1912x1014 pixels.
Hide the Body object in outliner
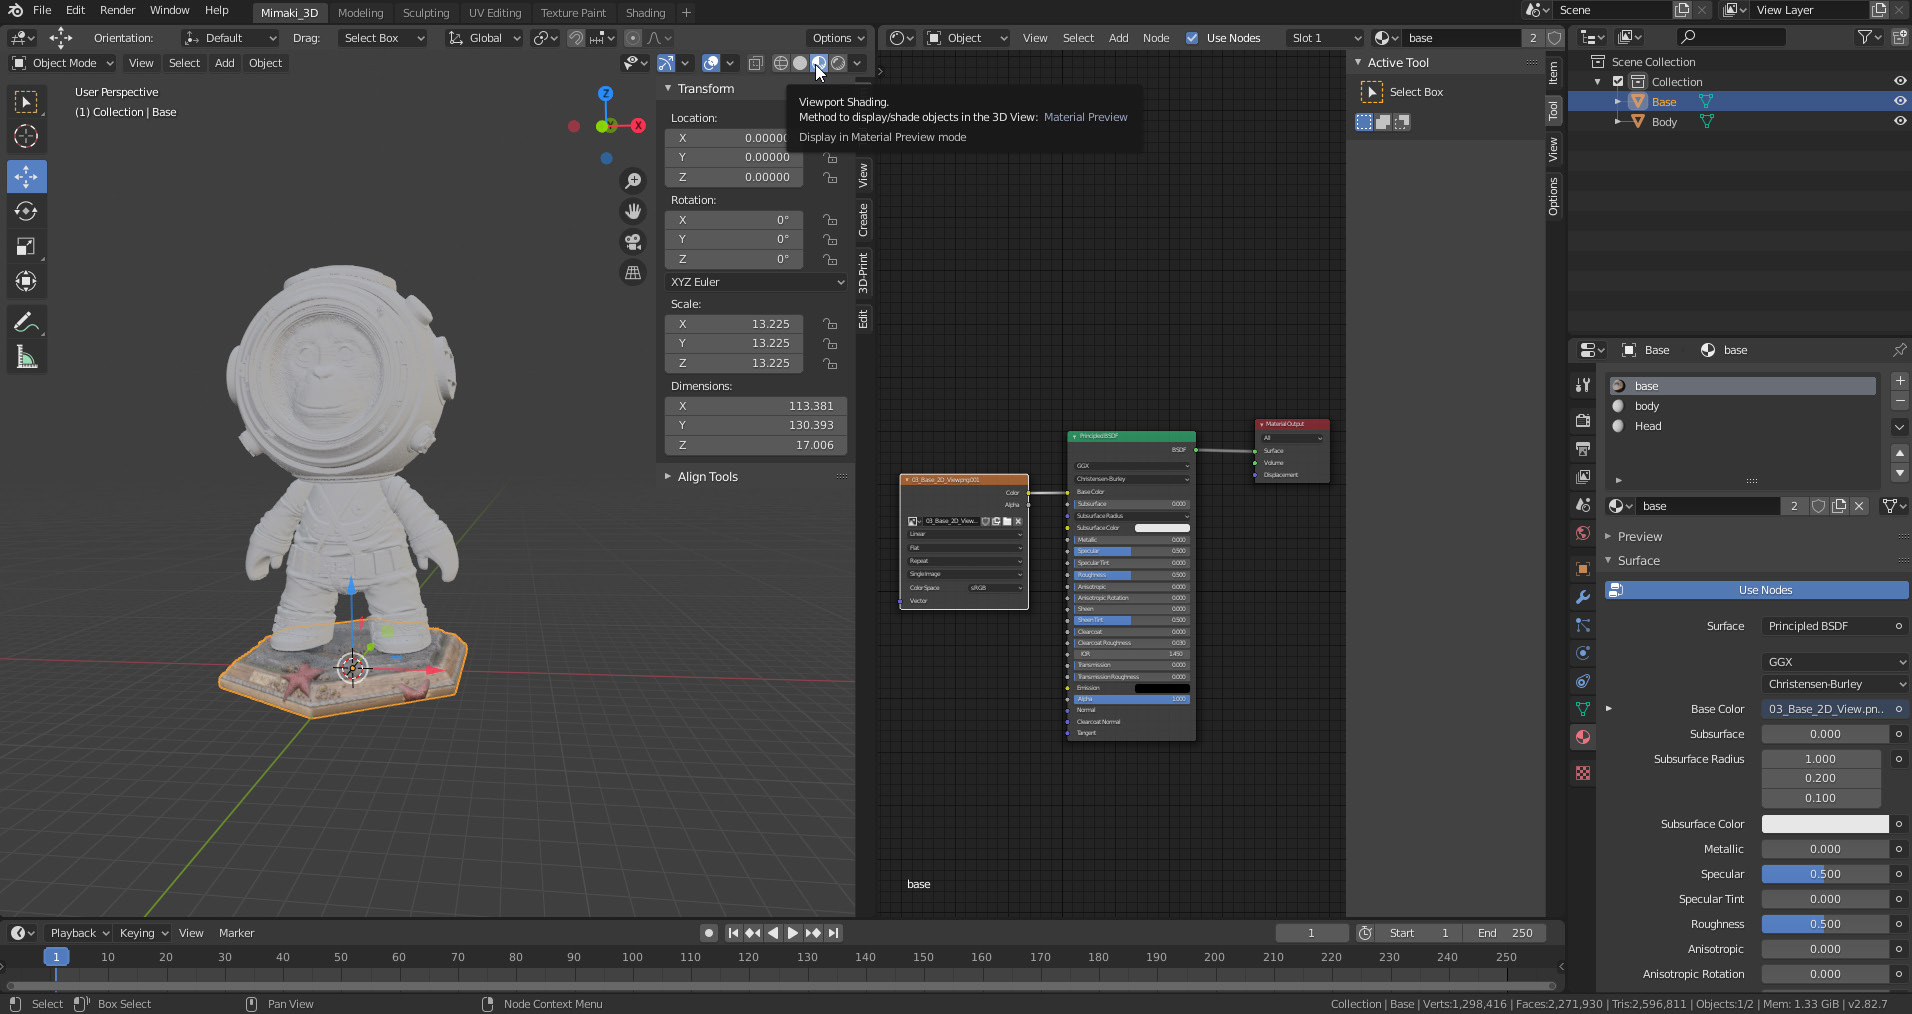click(x=1899, y=122)
